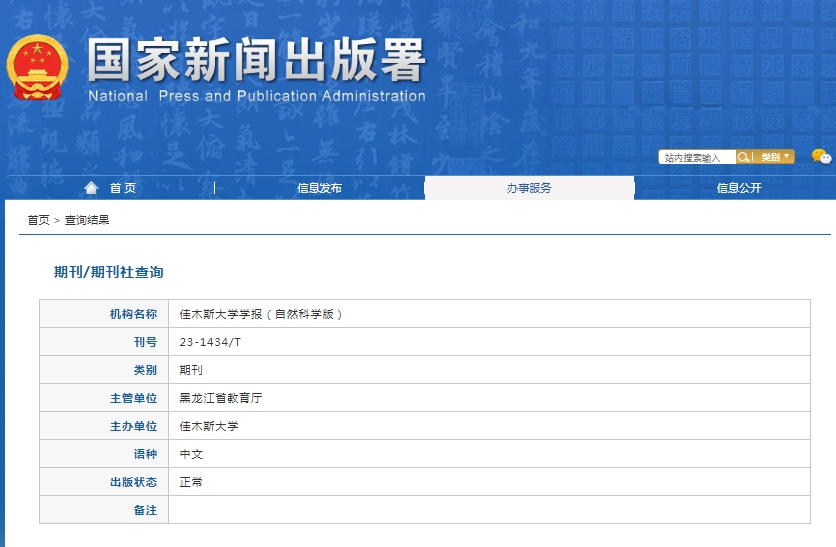This screenshot has width=836, height=547.
Task: Click the 刊号 value 23-1434/T
Action: [x=210, y=342]
